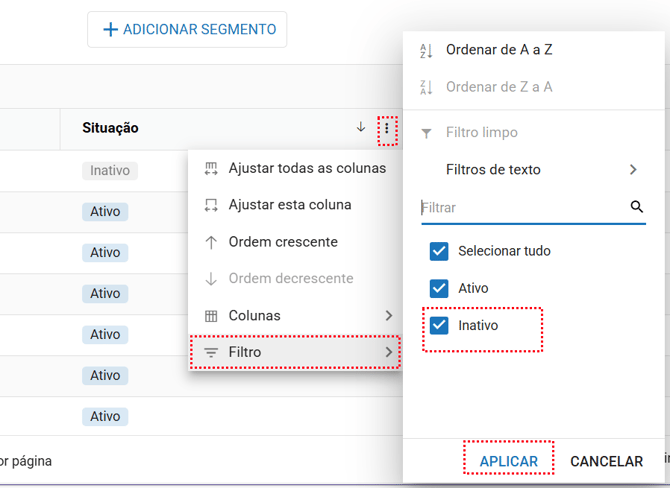Viewport: 670px width, 488px height.
Task: Select Ordem decrescente menu option
Action: click(x=290, y=279)
